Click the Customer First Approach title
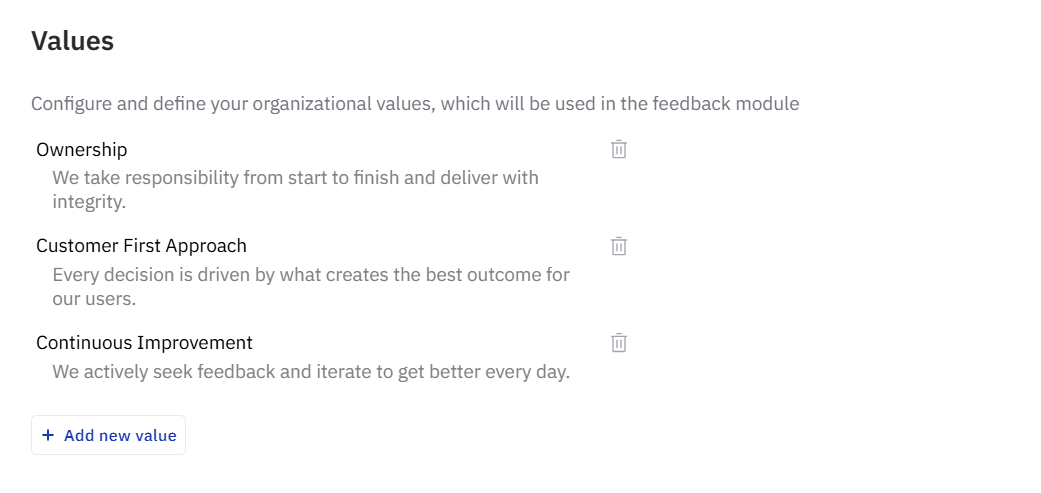This screenshot has height=493, width=1041. coord(141,246)
